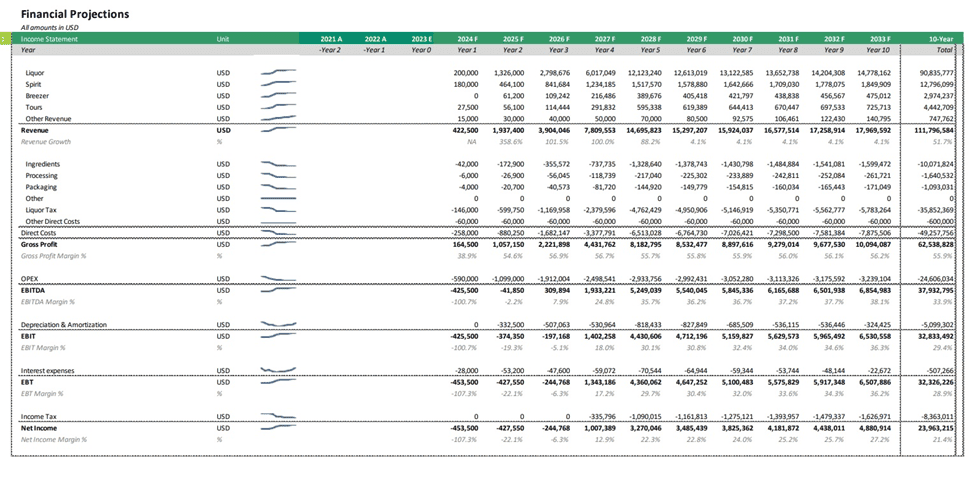This screenshot has width=975, height=477.
Task: Click the Interest expenses sparkline
Action: pyautogui.click(x=279, y=371)
